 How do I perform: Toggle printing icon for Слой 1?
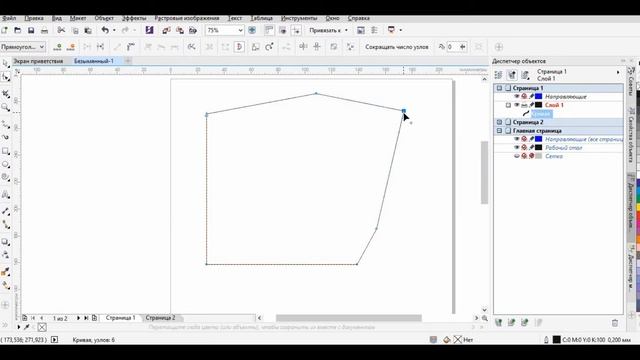click(x=524, y=105)
